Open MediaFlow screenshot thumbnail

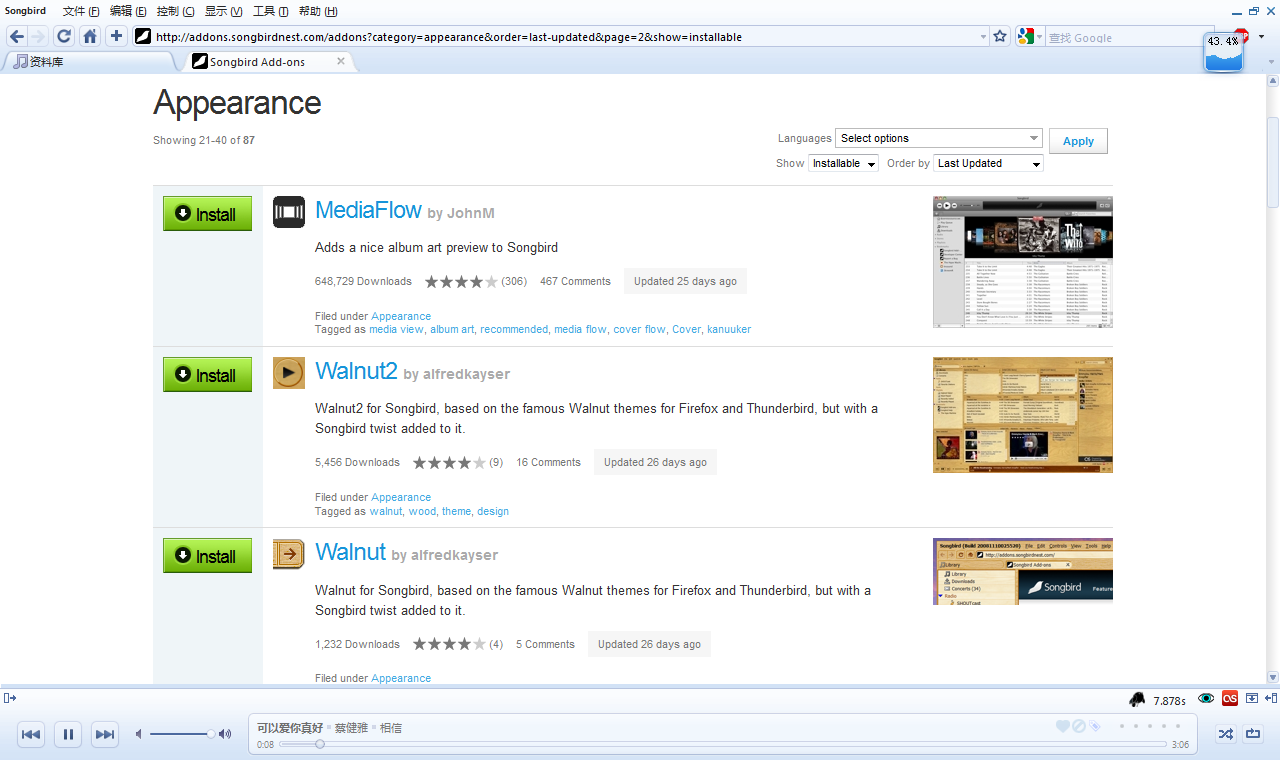point(1023,262)
